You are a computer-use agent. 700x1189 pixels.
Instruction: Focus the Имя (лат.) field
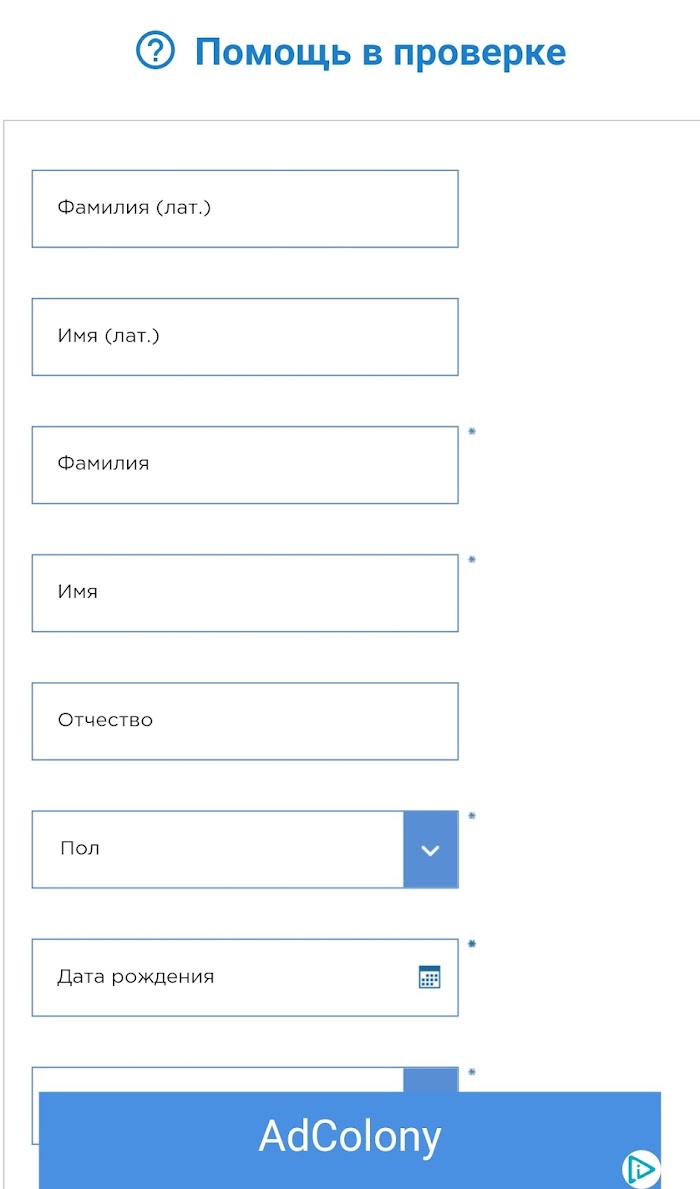pyautogui.click(x=245, y=337)
